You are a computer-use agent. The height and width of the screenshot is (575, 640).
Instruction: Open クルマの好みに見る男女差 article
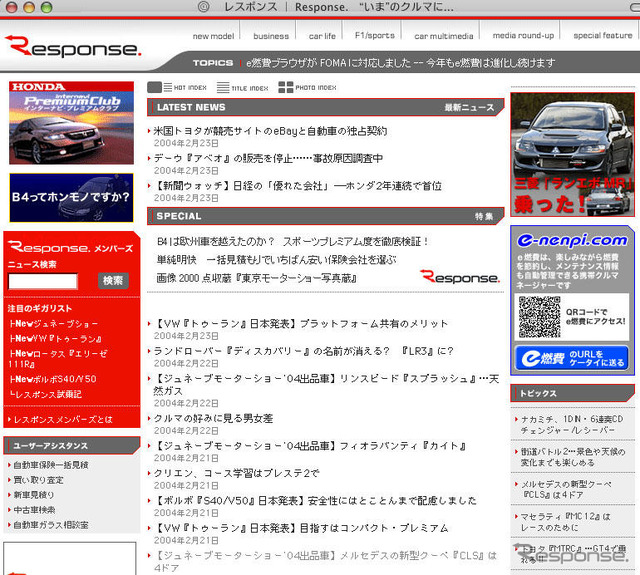(213, 418)
